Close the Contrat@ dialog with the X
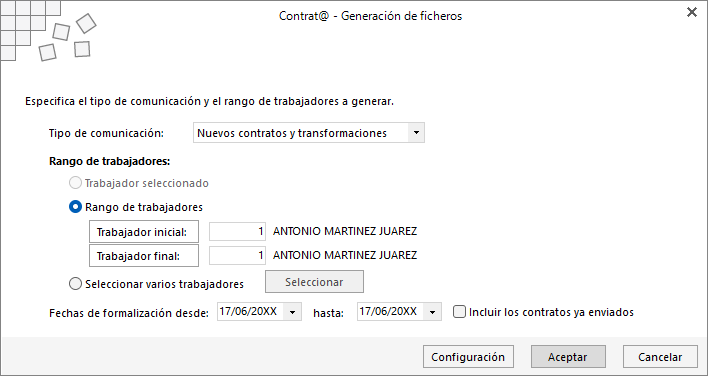The width and height of the screenshot is (708, 376). (x=691, y=13)
